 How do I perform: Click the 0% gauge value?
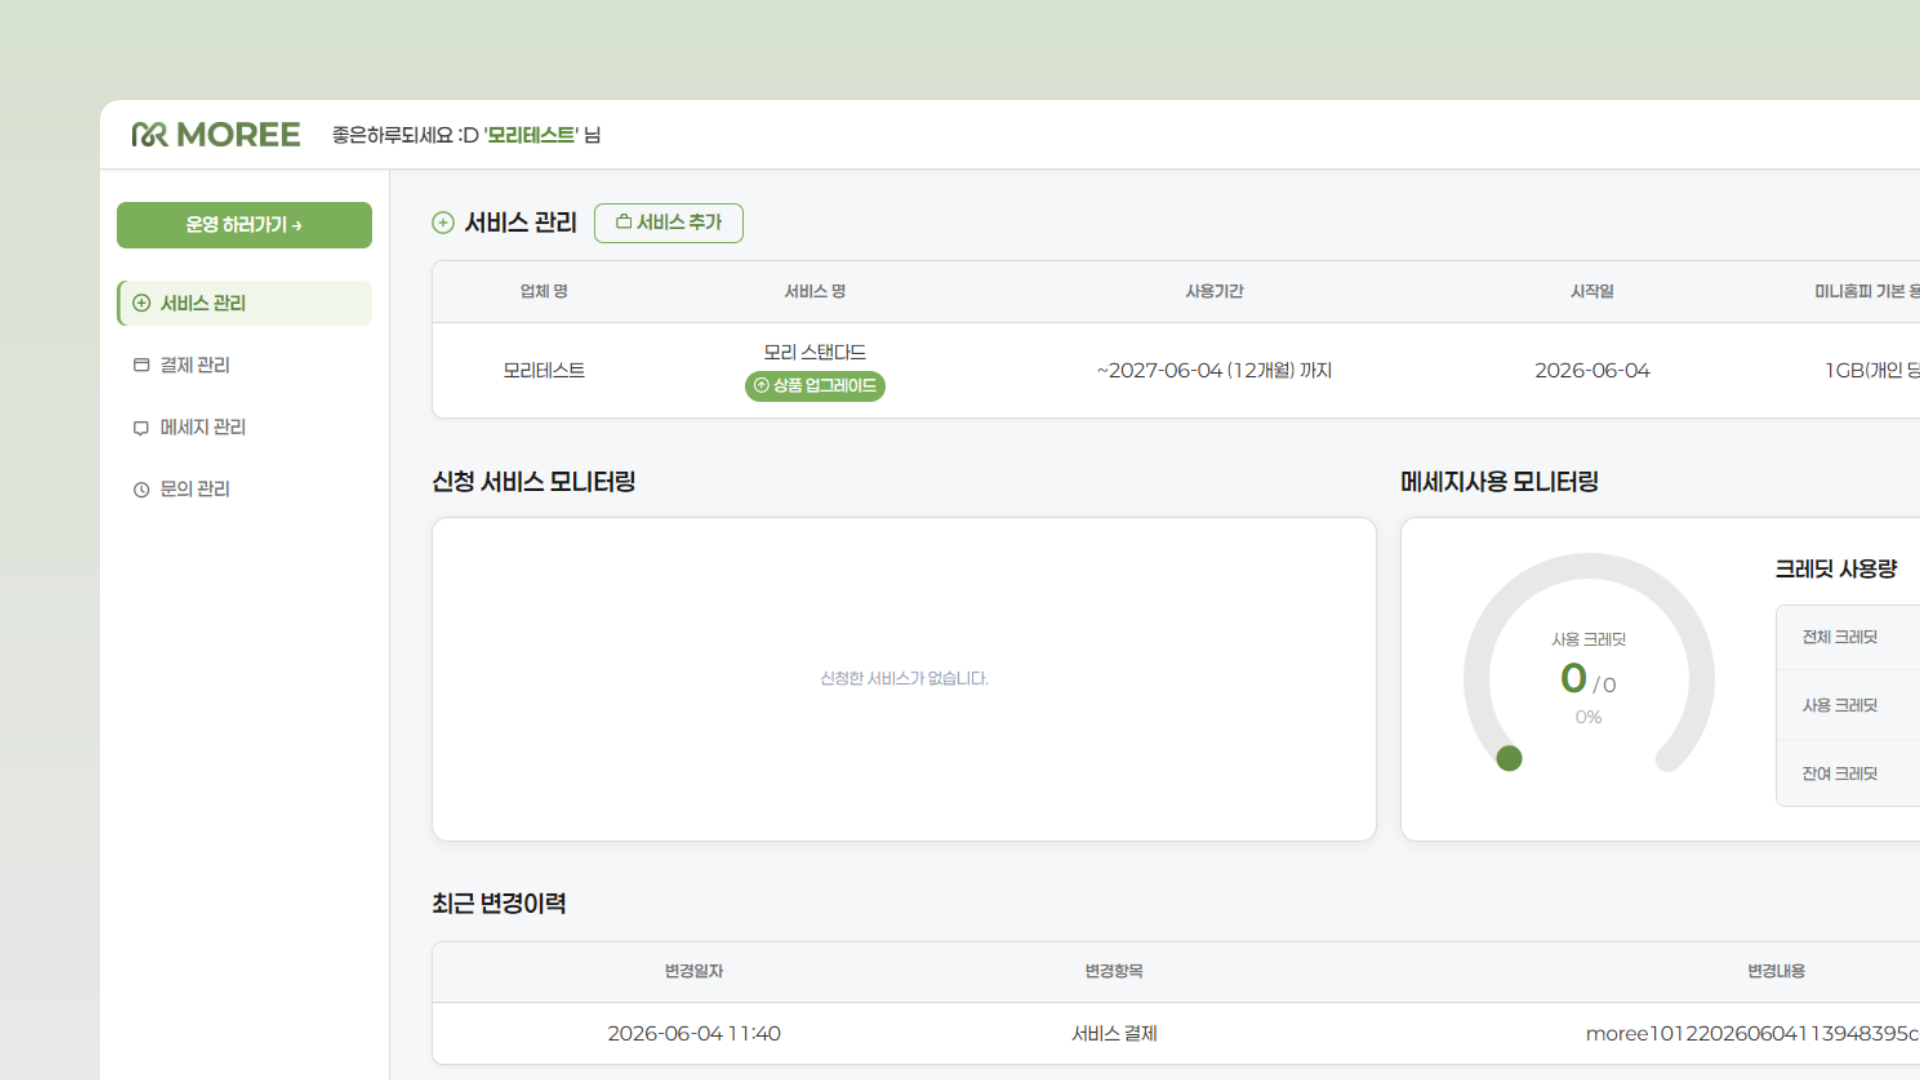(1588, 717)
